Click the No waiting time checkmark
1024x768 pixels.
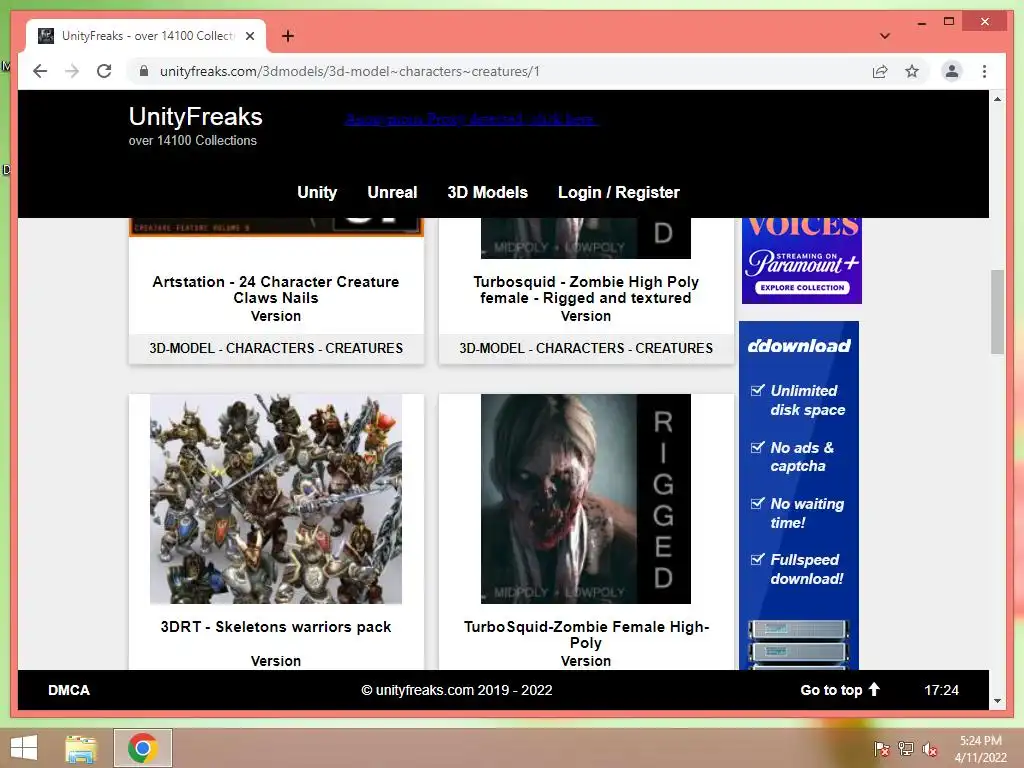point(757,504)
